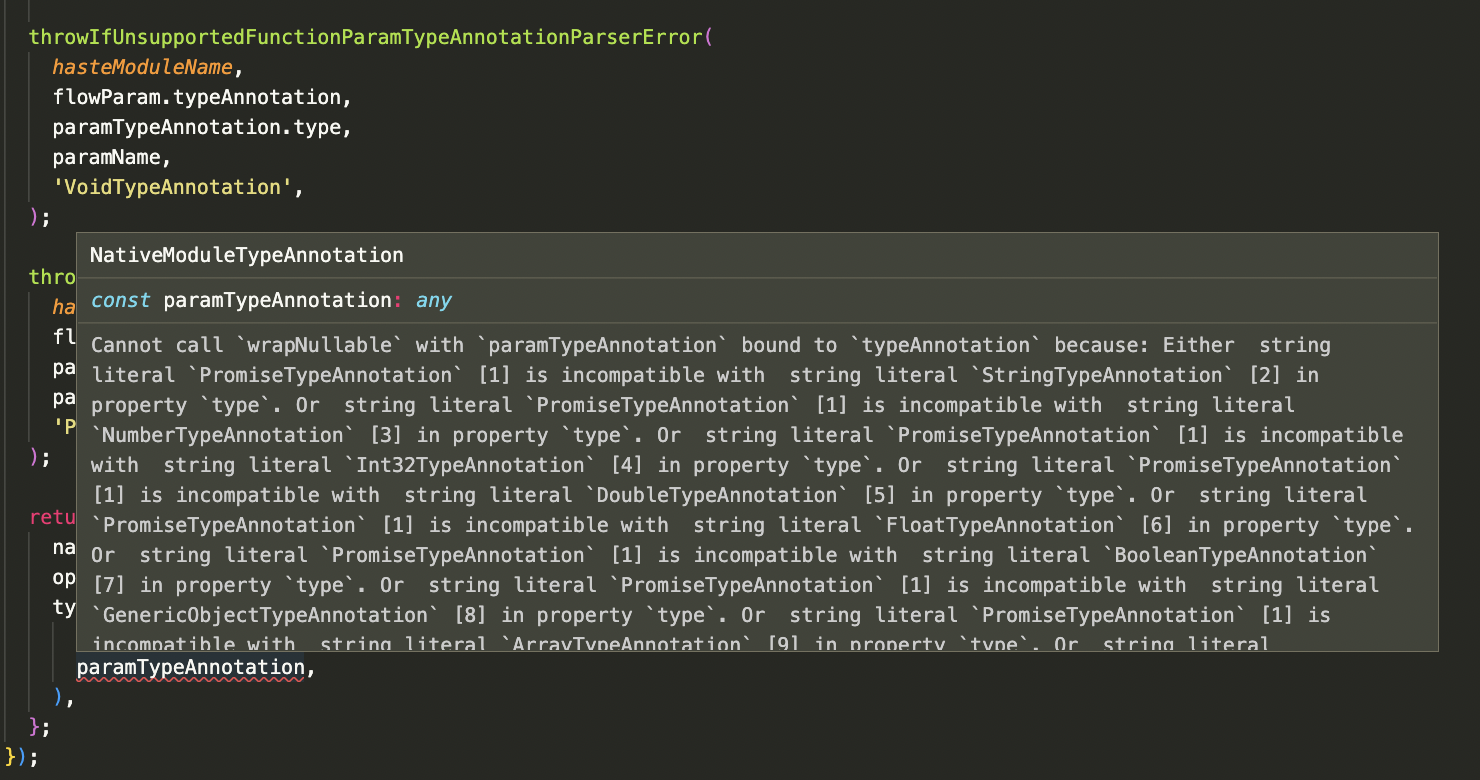Viewport: 1480px width, 780px height.
Task: Click the closing '});' on last line
Action: tap(22, 755)
